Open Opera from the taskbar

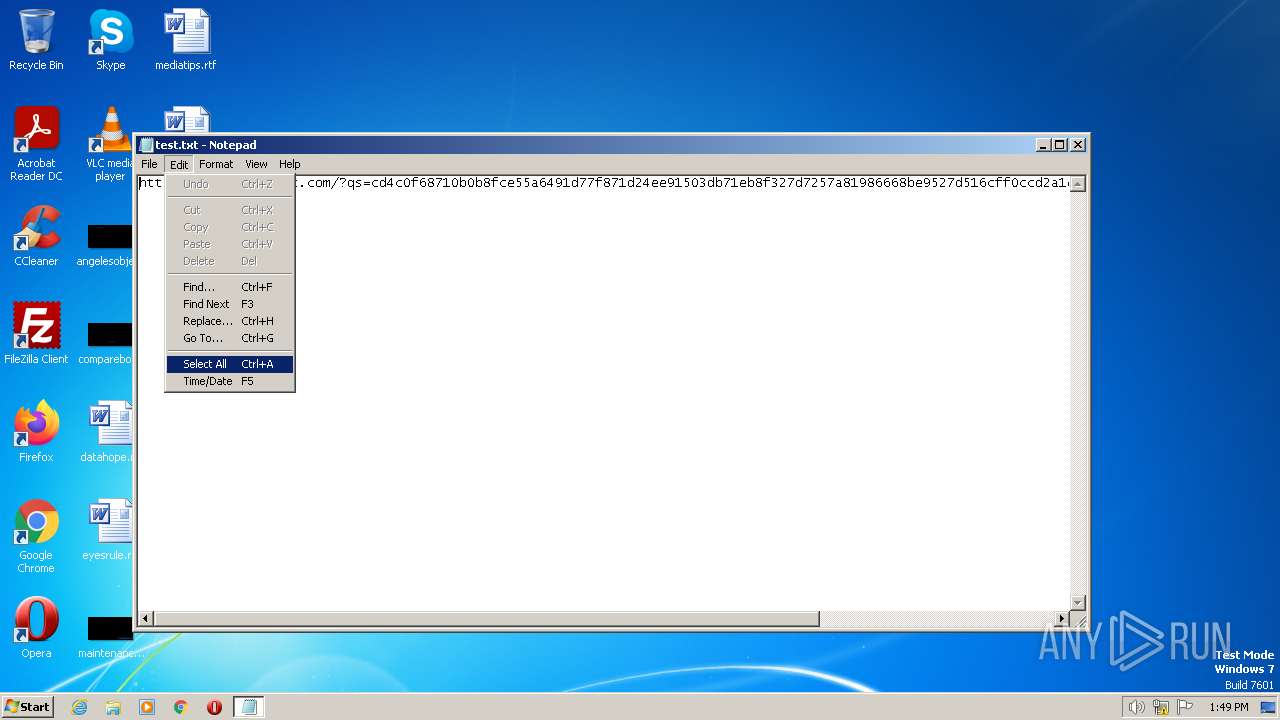214,707
